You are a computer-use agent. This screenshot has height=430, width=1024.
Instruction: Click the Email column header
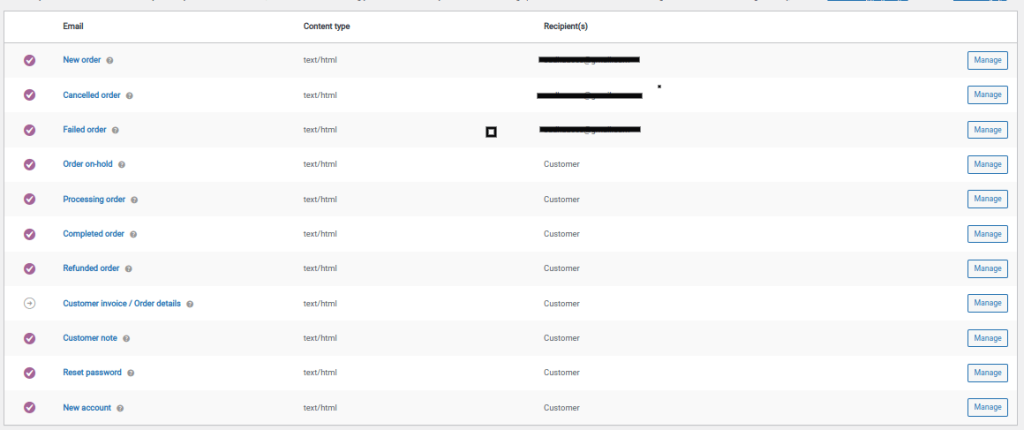[73, 25]
